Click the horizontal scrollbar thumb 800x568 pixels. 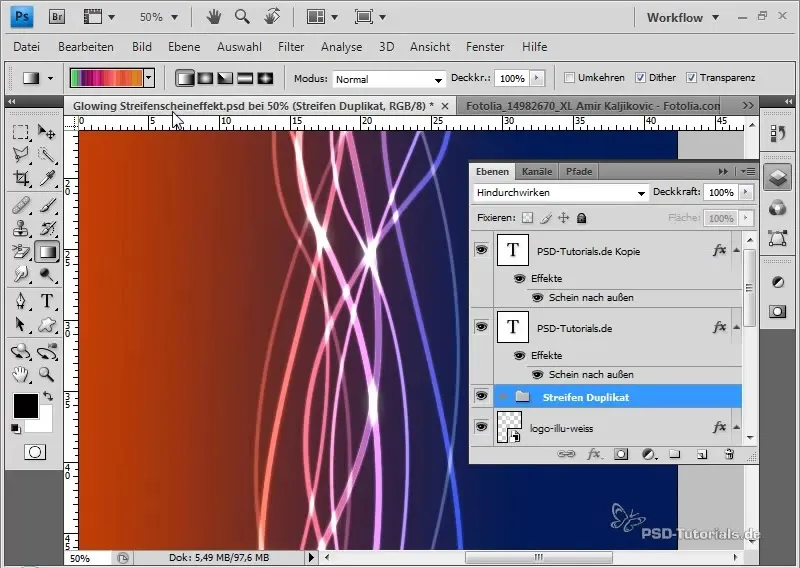(x=538, y=557)
